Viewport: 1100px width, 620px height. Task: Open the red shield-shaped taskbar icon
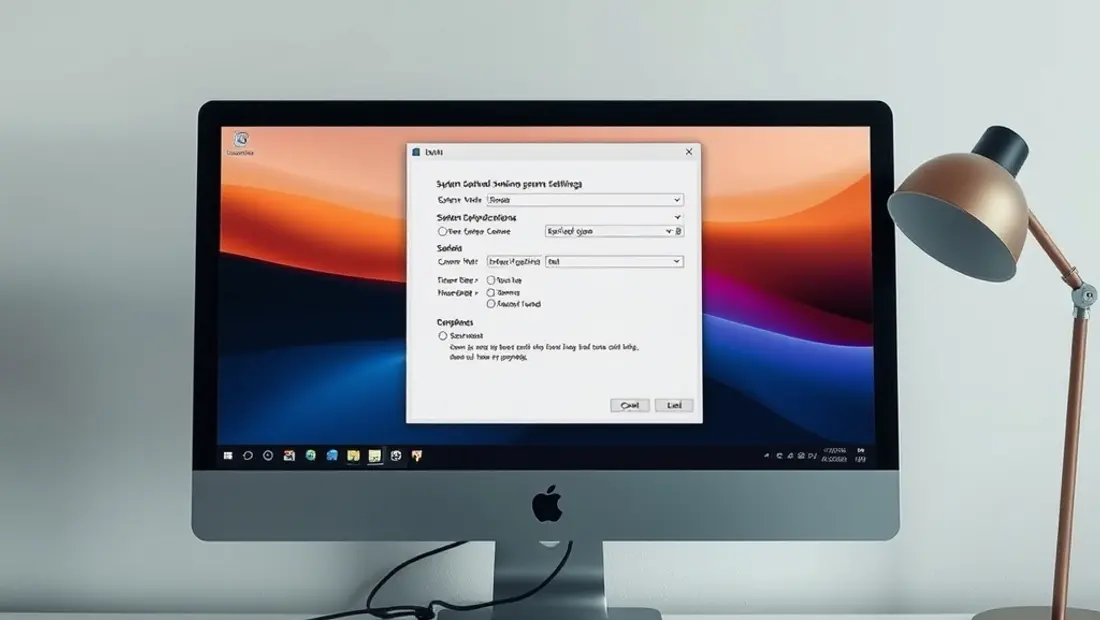[x=417, y=456]
